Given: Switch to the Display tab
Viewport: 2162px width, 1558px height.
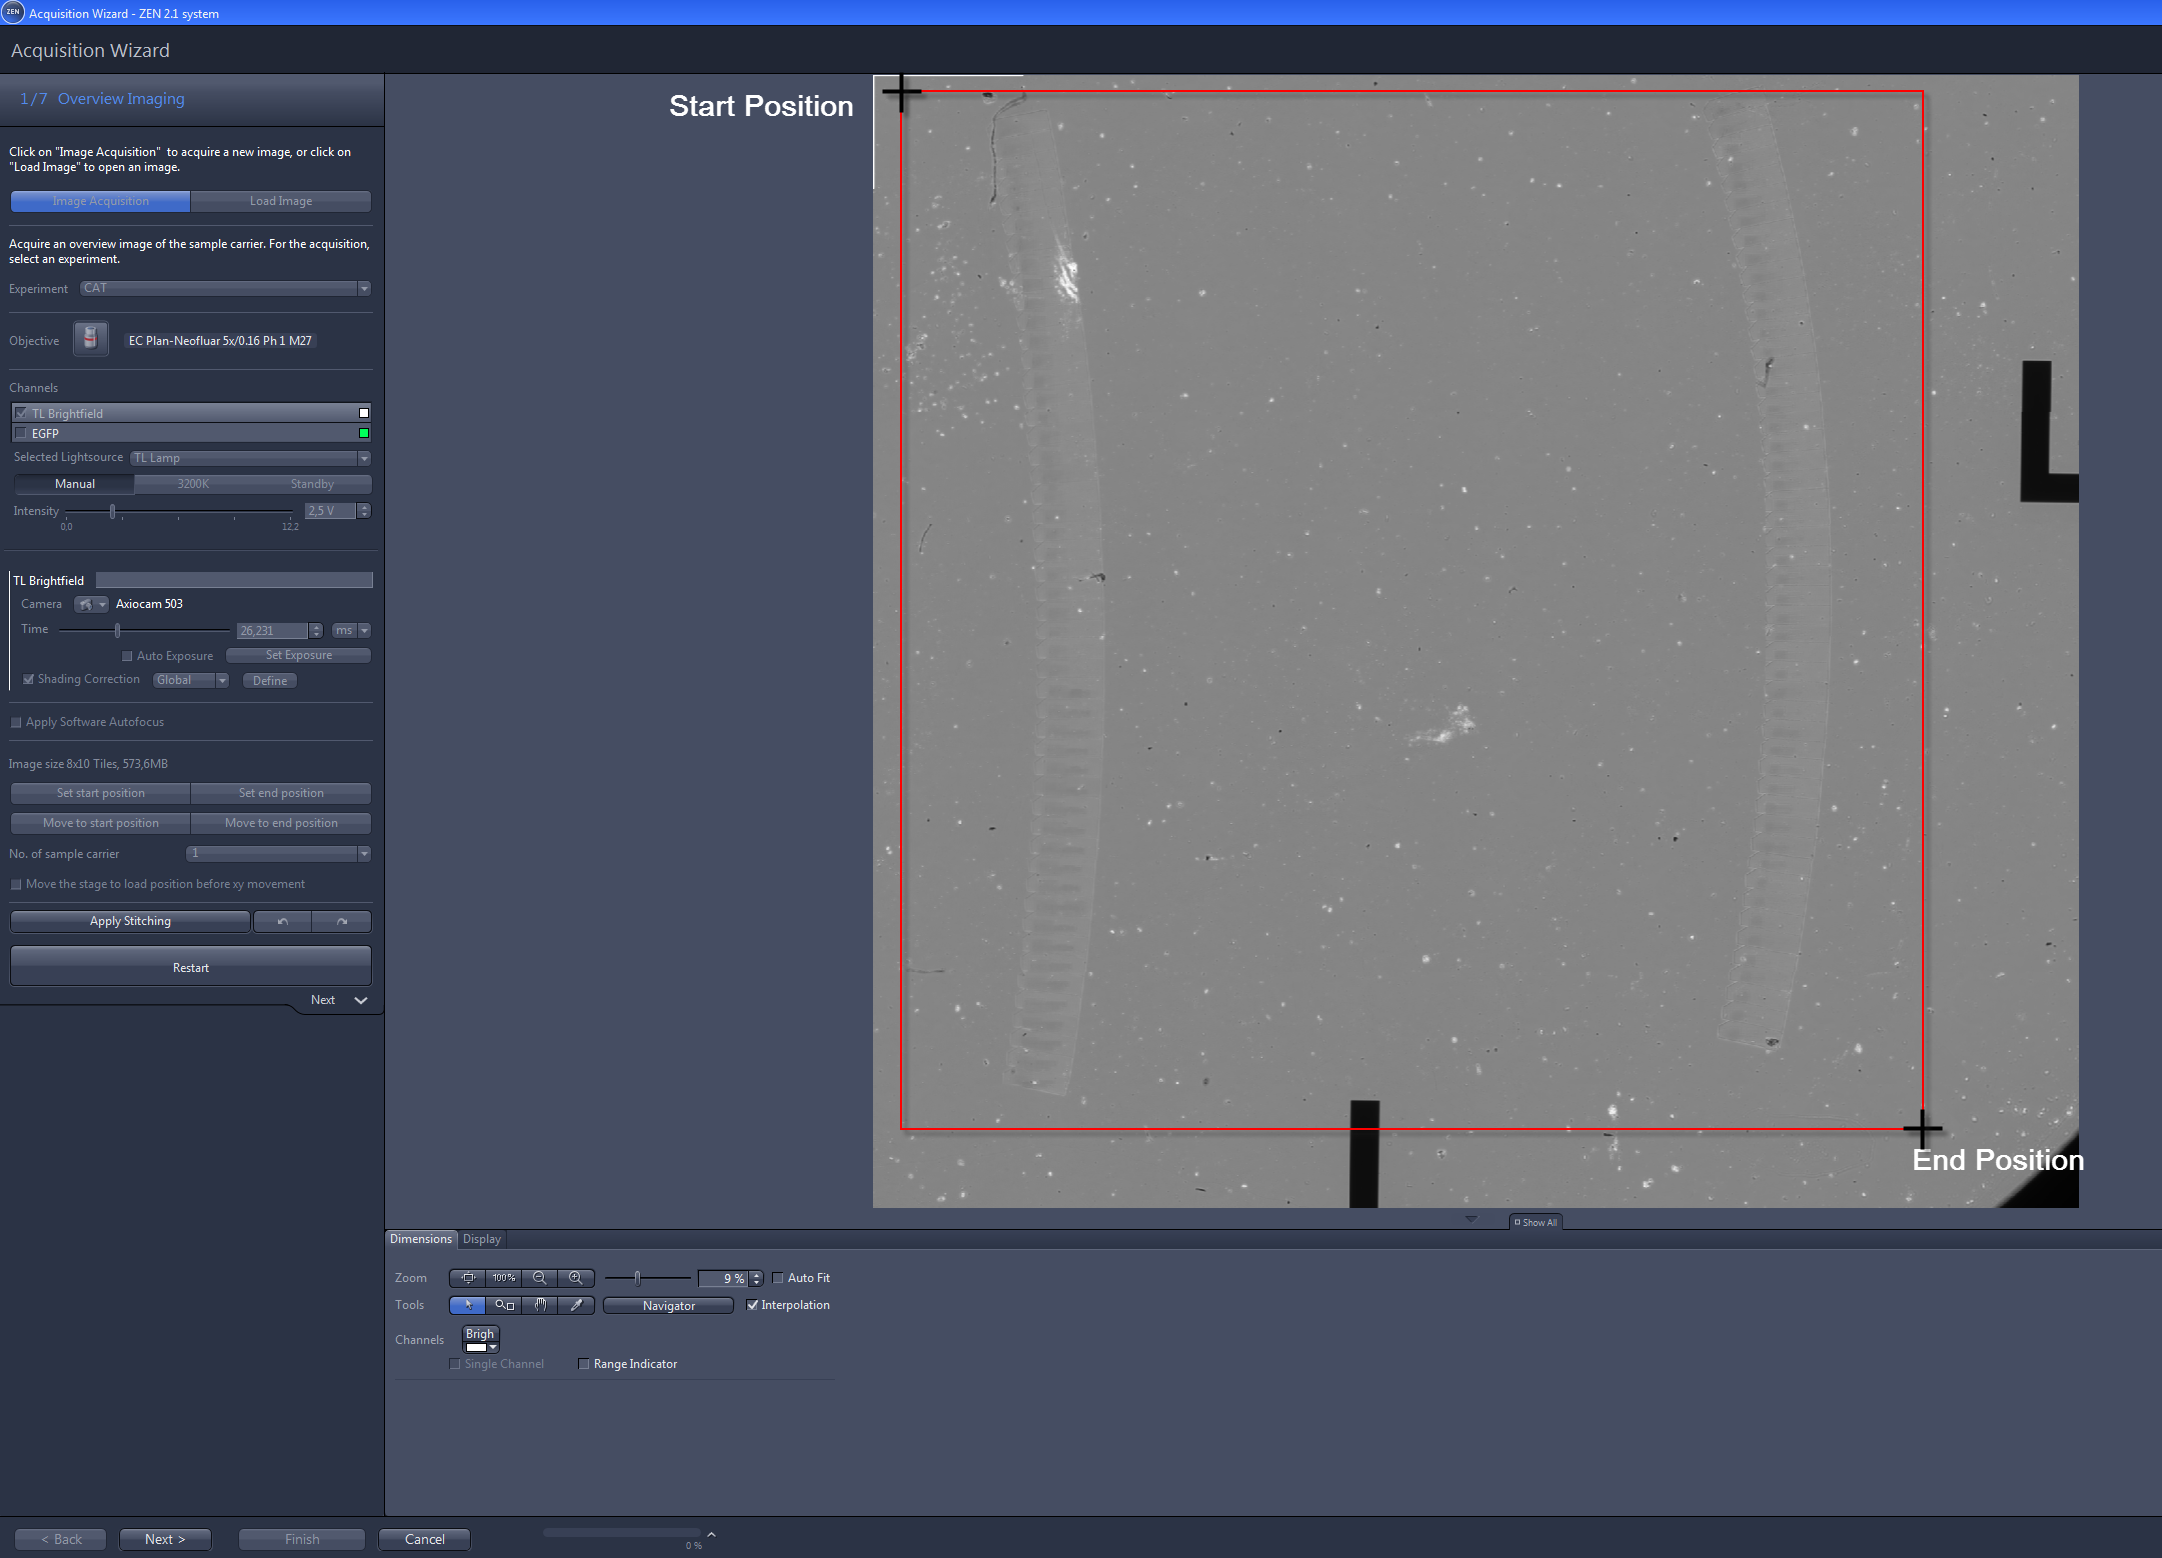Looking at the screenshot, I should click(x=481, y=1239).
